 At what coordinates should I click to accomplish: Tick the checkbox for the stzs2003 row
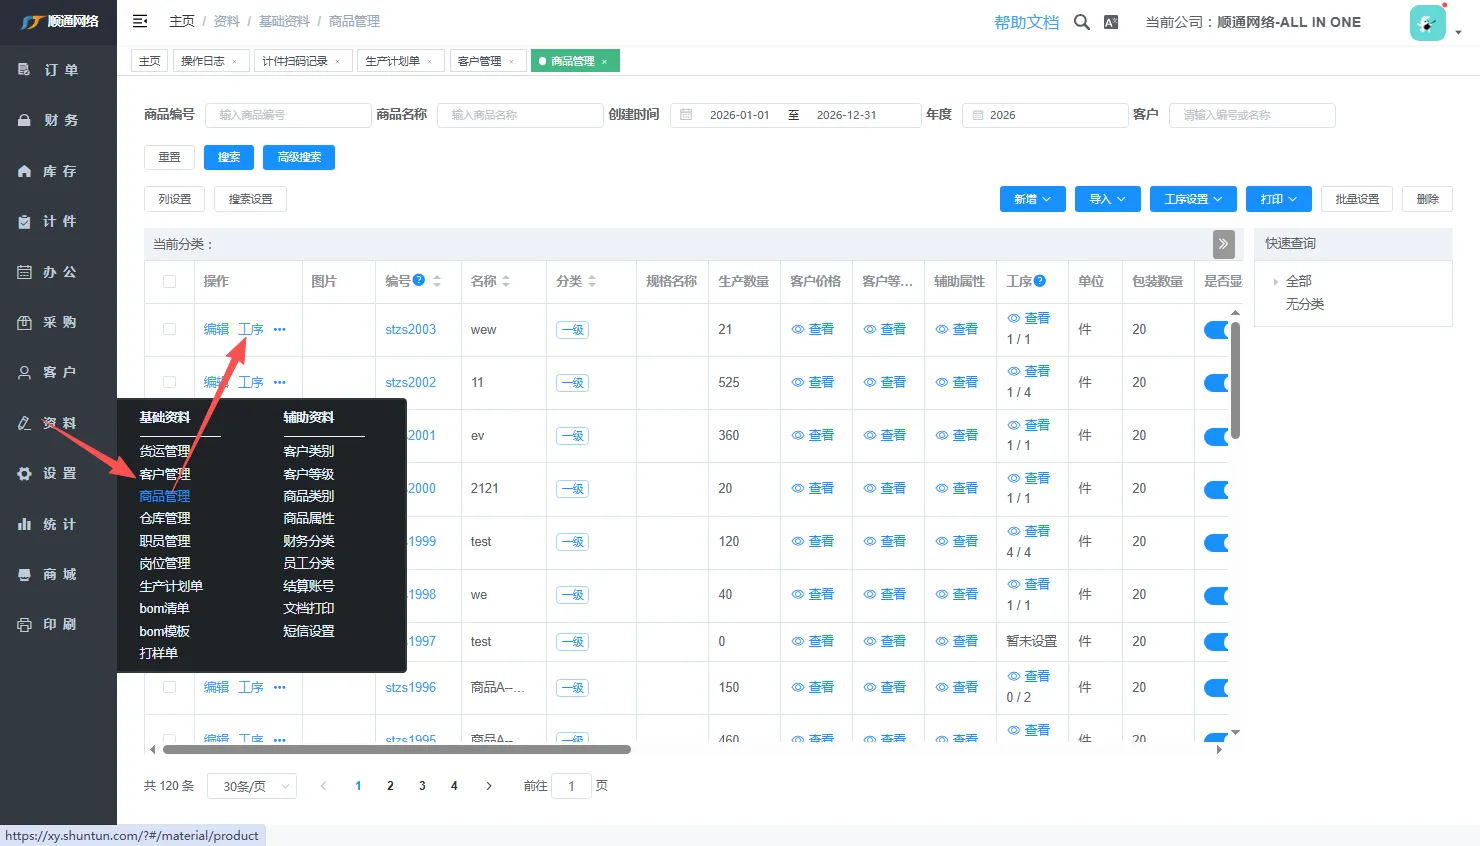169,330
